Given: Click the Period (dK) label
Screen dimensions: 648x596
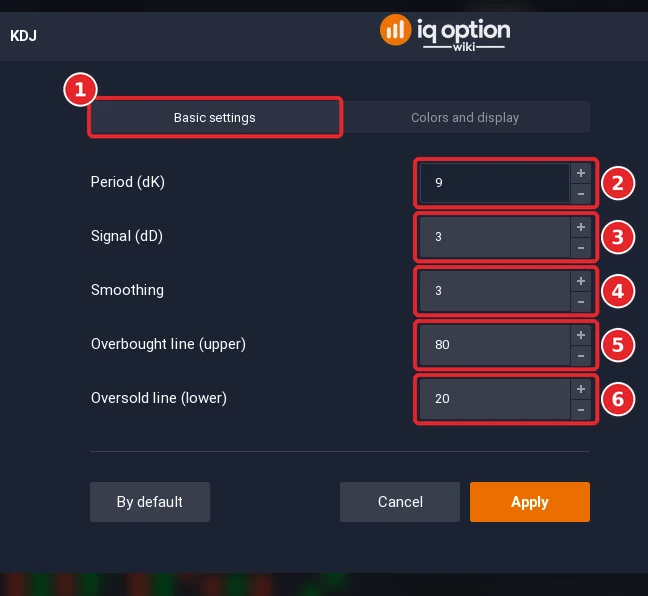Looking at the screenshot, I should click(x=128, y=182).
